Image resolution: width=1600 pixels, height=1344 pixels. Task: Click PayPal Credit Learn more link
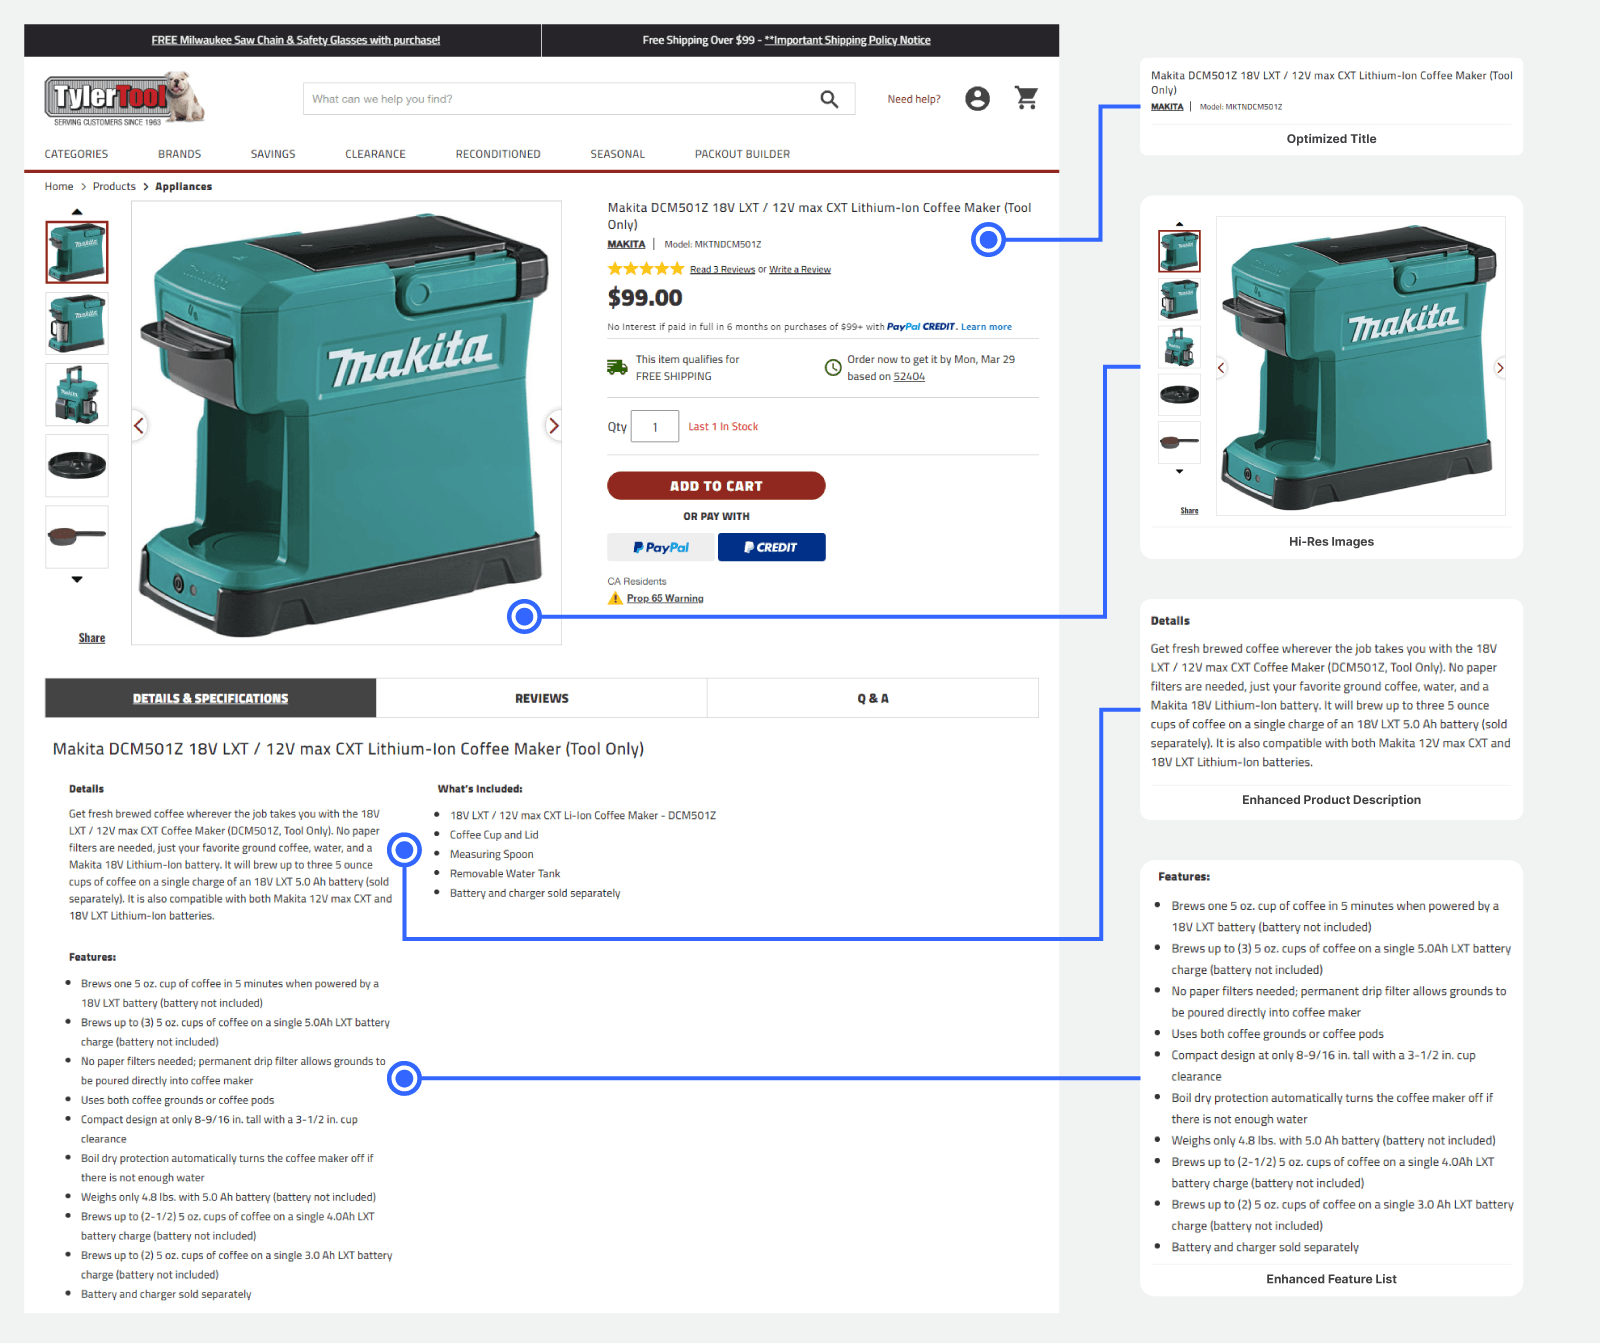(x=986, y=327)
